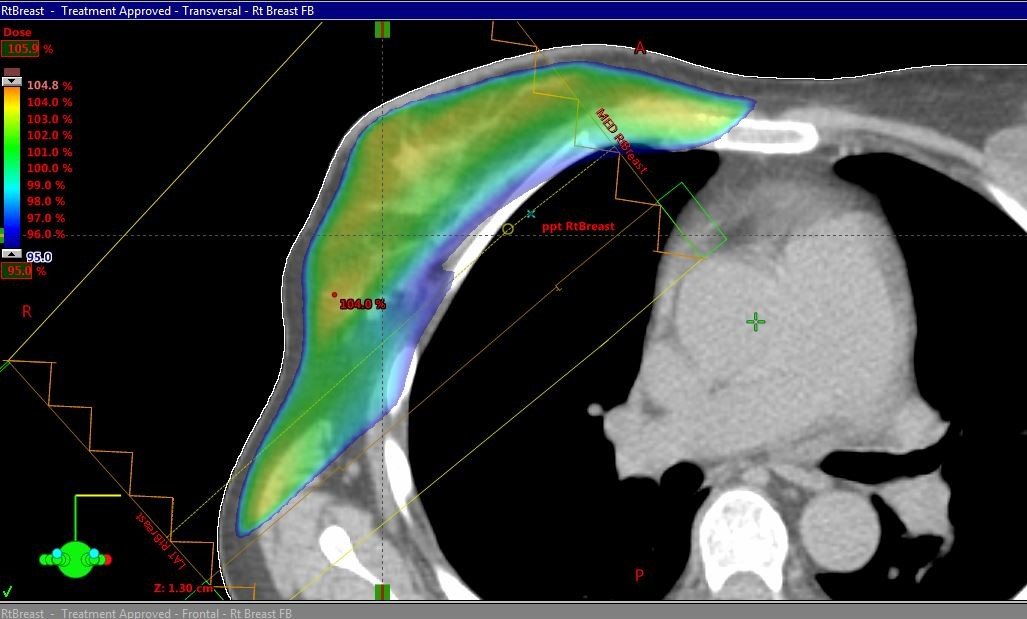The height and width of the screenshot is (619, 1027).
Task: Select the yellow isocenter circle marker
Action: pyautogui.click(x=508, y=229)
